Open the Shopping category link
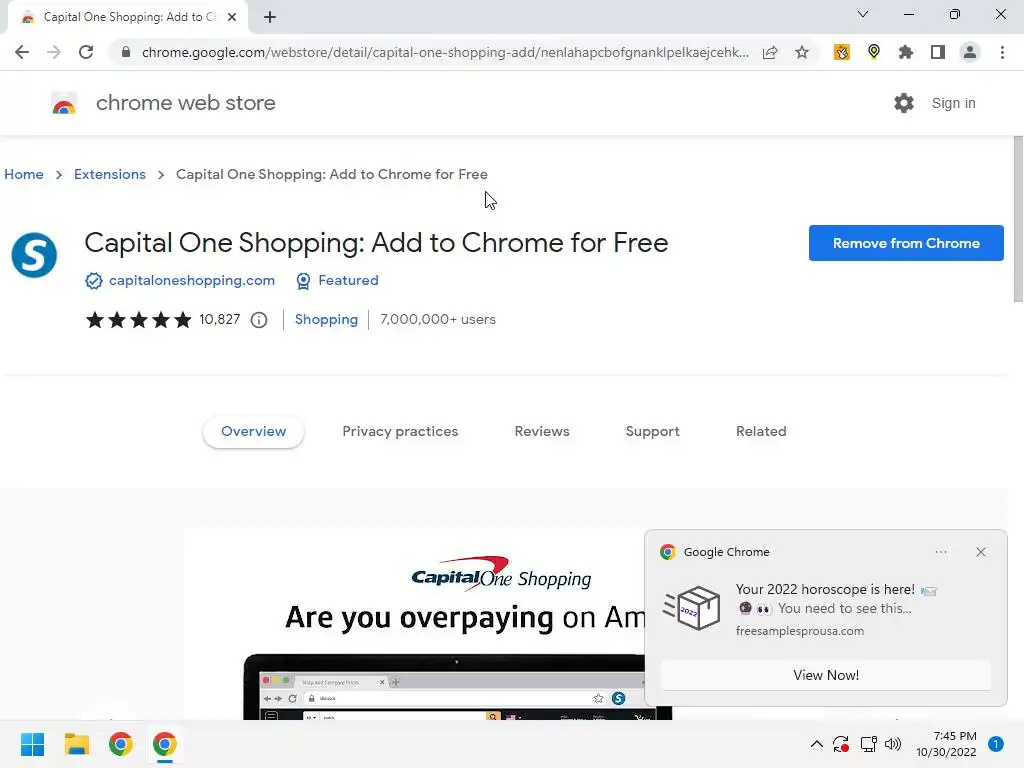Image resolution: width=1024 pixels, height=768 pixels. tap(326, 319)
